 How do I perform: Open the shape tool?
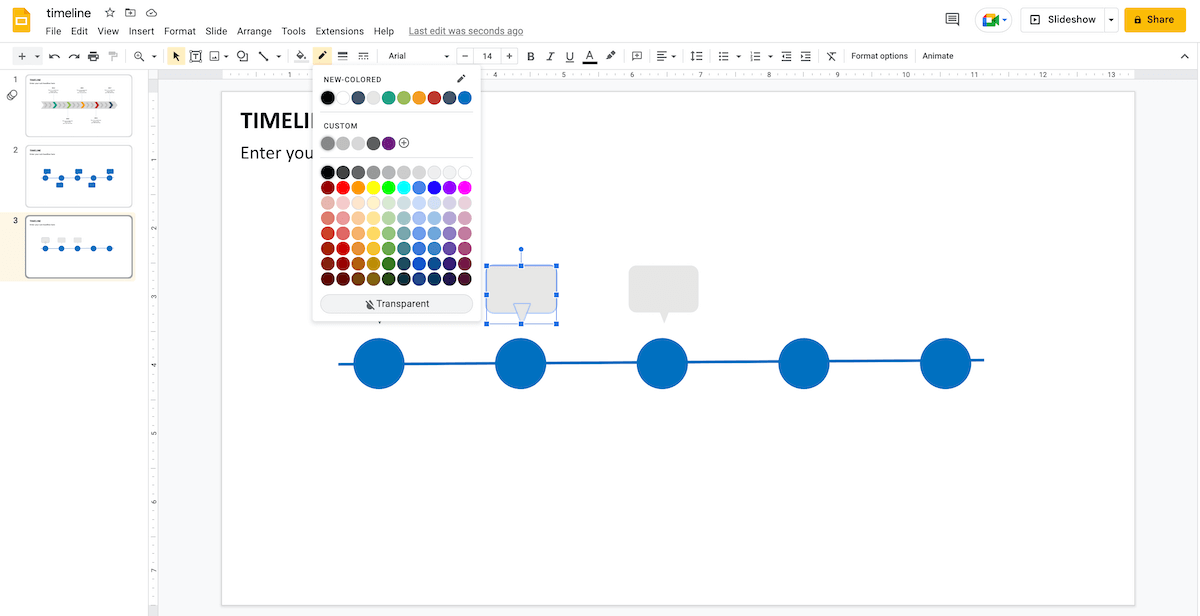242,56
